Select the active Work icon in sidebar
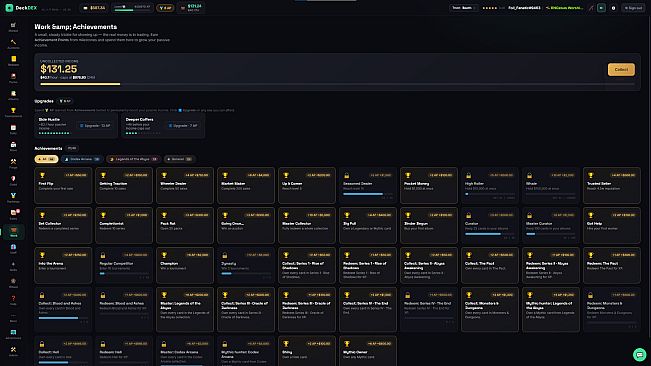Viewport: 651px width, 366px height. tap(14, 232)
